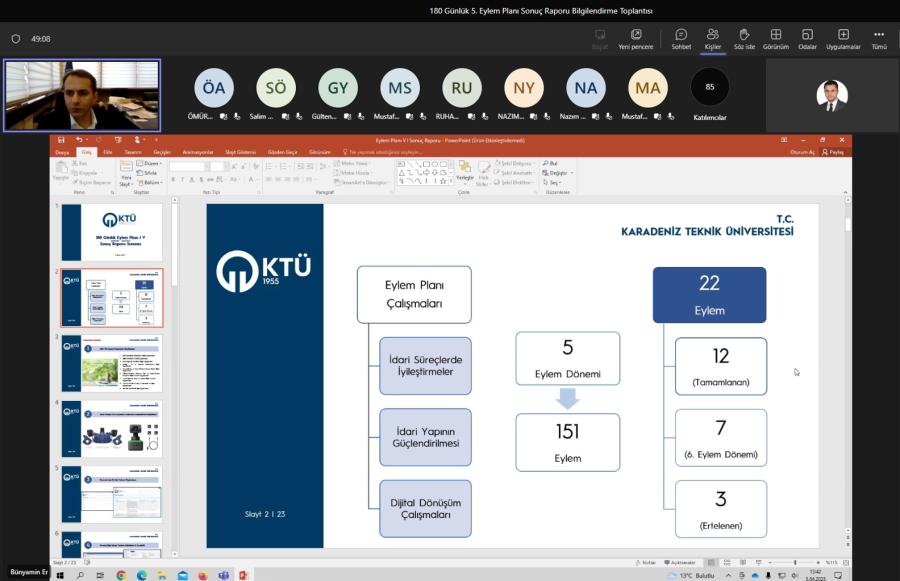Screen dimensions: 900x581
Task: Select MS participant avatar
Action: (x=400, y=88)
